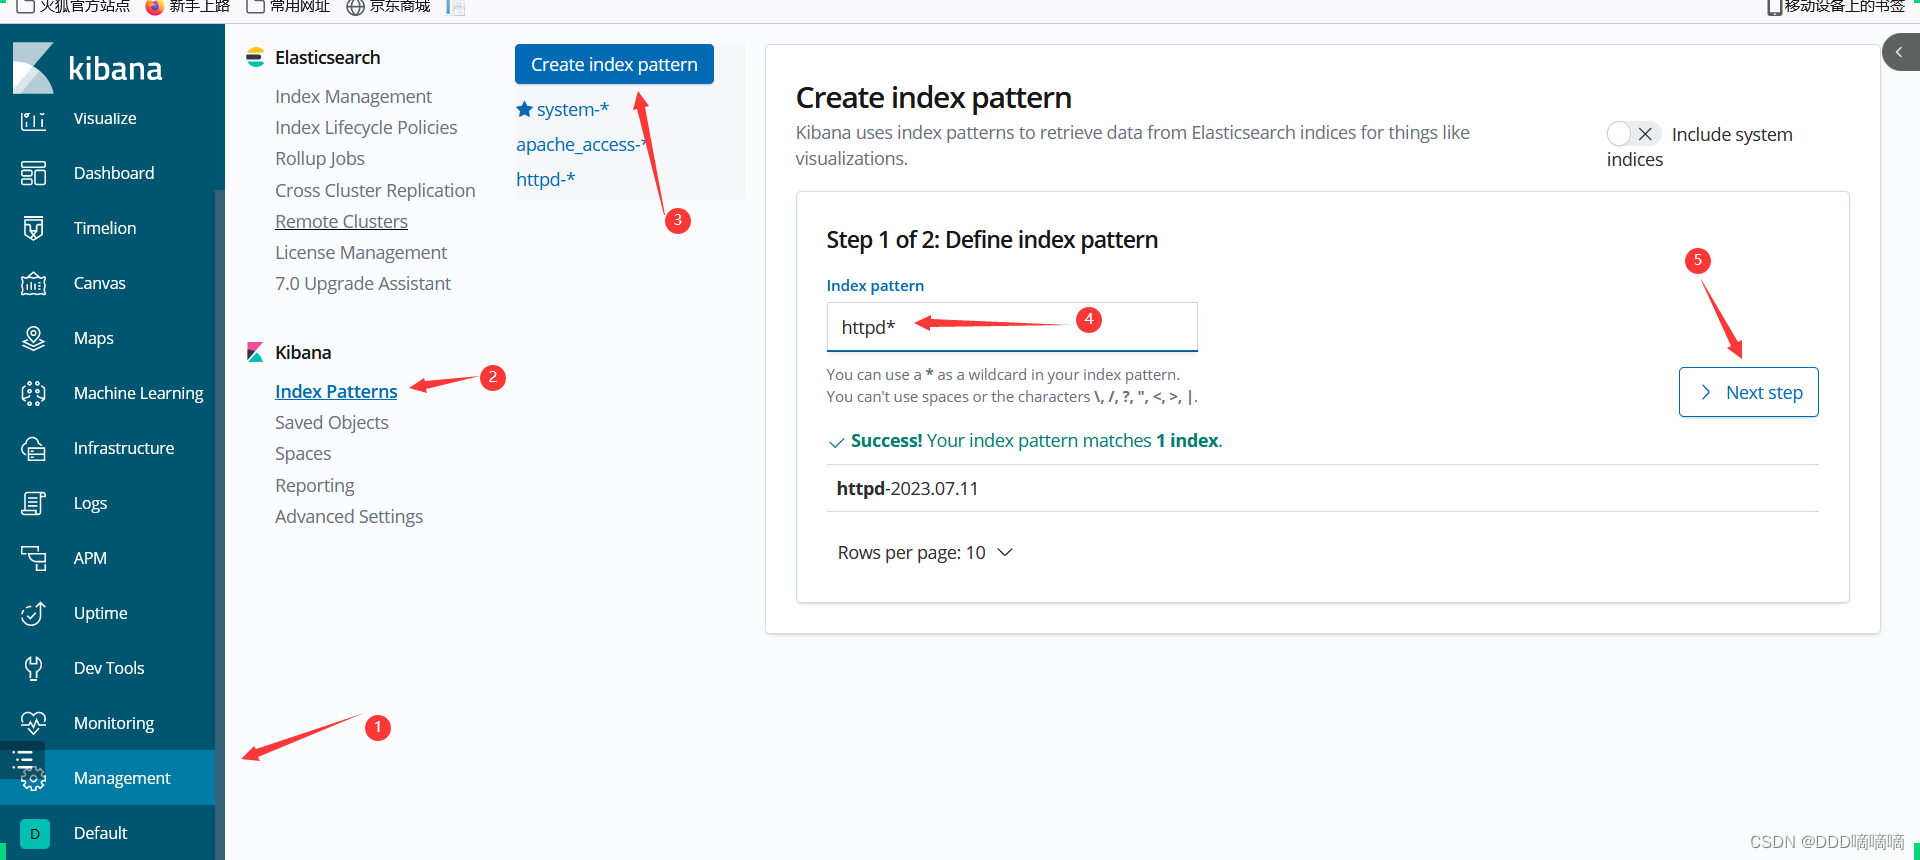Click the Index pattern input field
The height and width of the screenshot is (860, 1920).
click(x=1012, y=327)
